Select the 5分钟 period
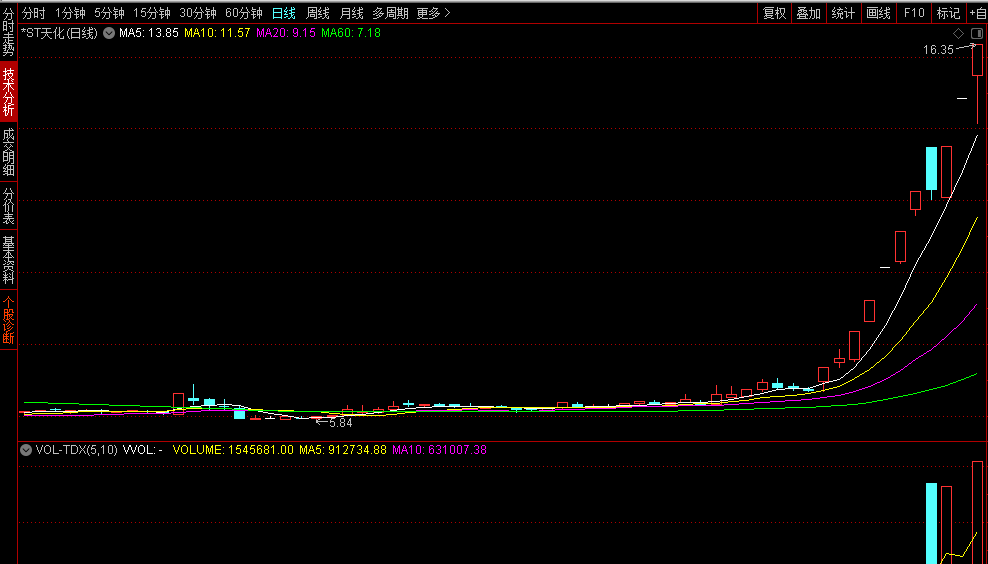The height and width of the screenshot is (564, 988). 109,13
